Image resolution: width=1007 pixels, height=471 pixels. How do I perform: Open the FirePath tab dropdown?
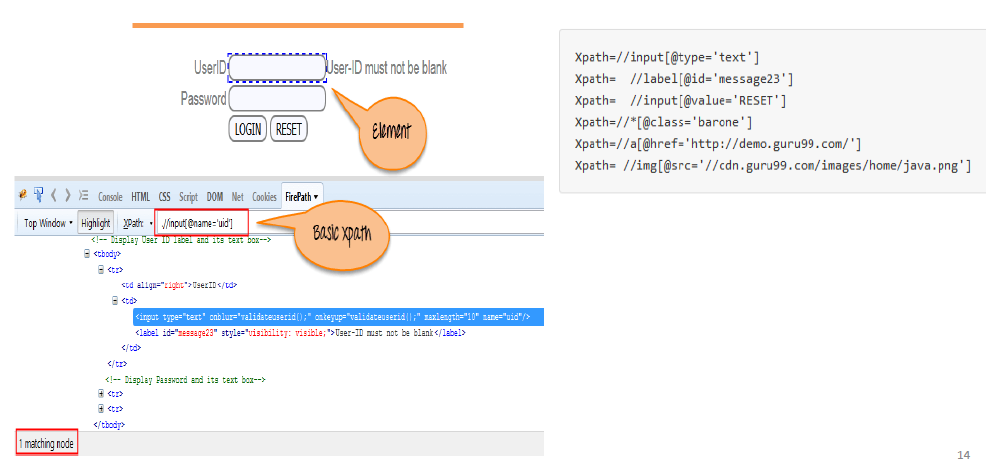pos(302,197)
